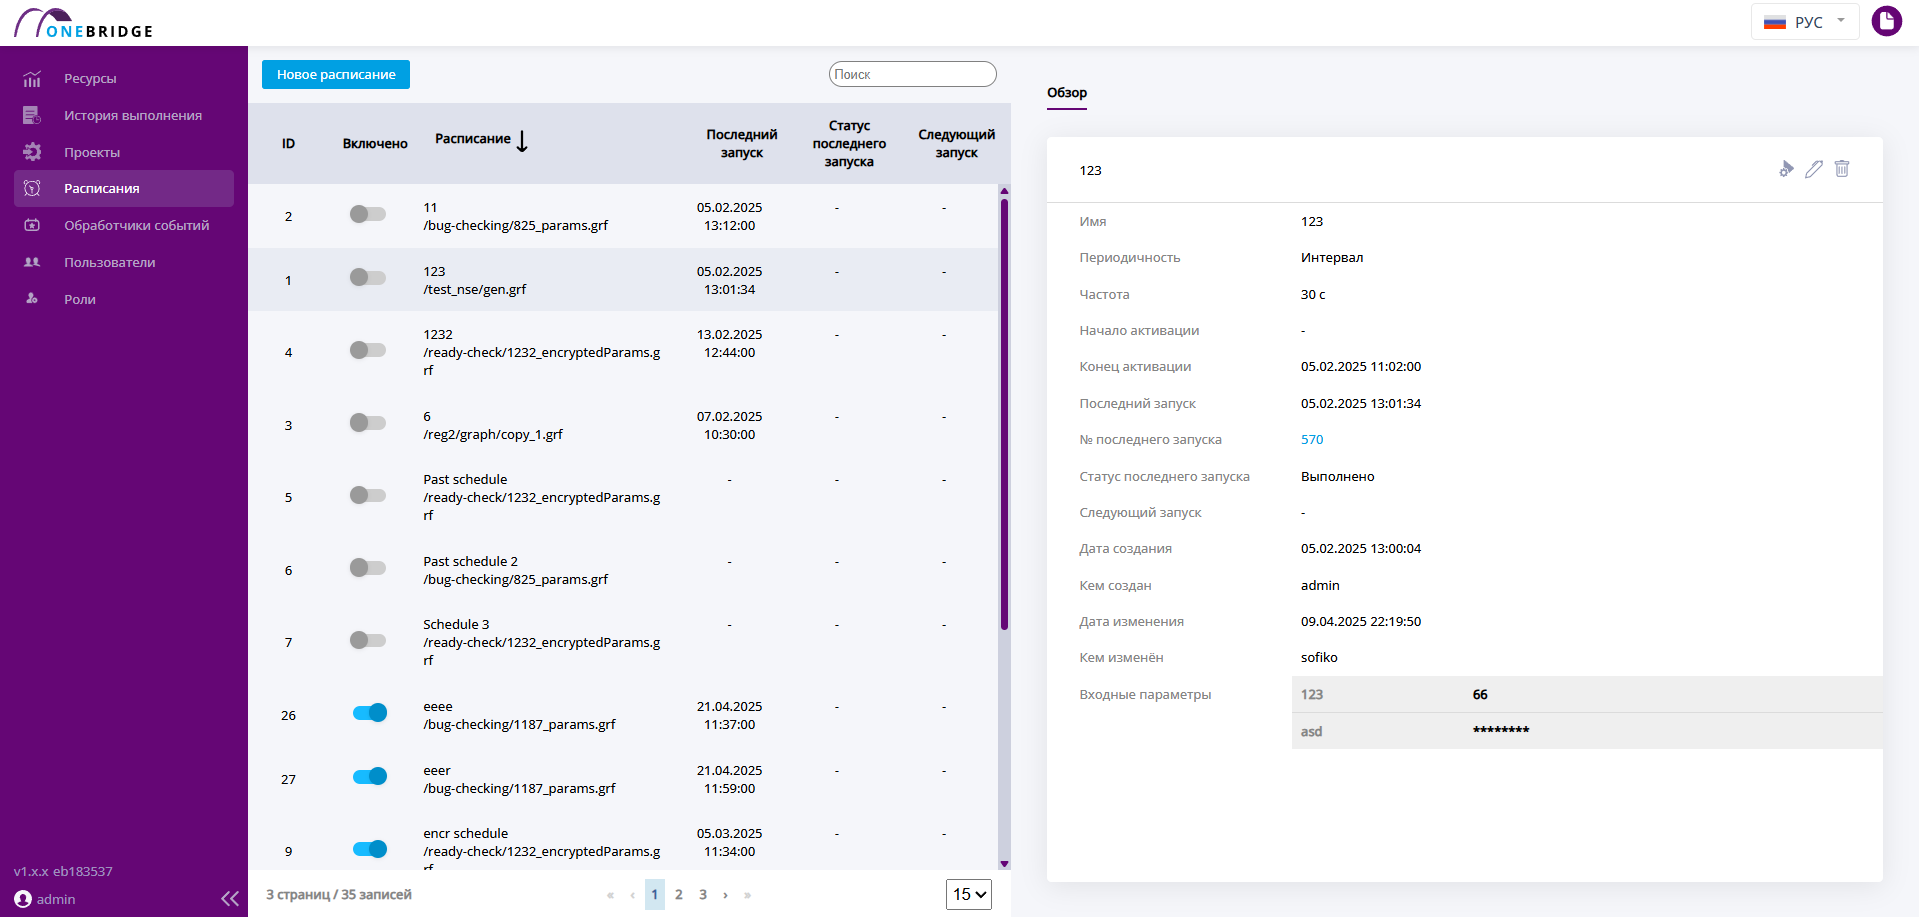Focus the Поиск search field
This screenshot has height=917, width=1919.
coord(913,74)
